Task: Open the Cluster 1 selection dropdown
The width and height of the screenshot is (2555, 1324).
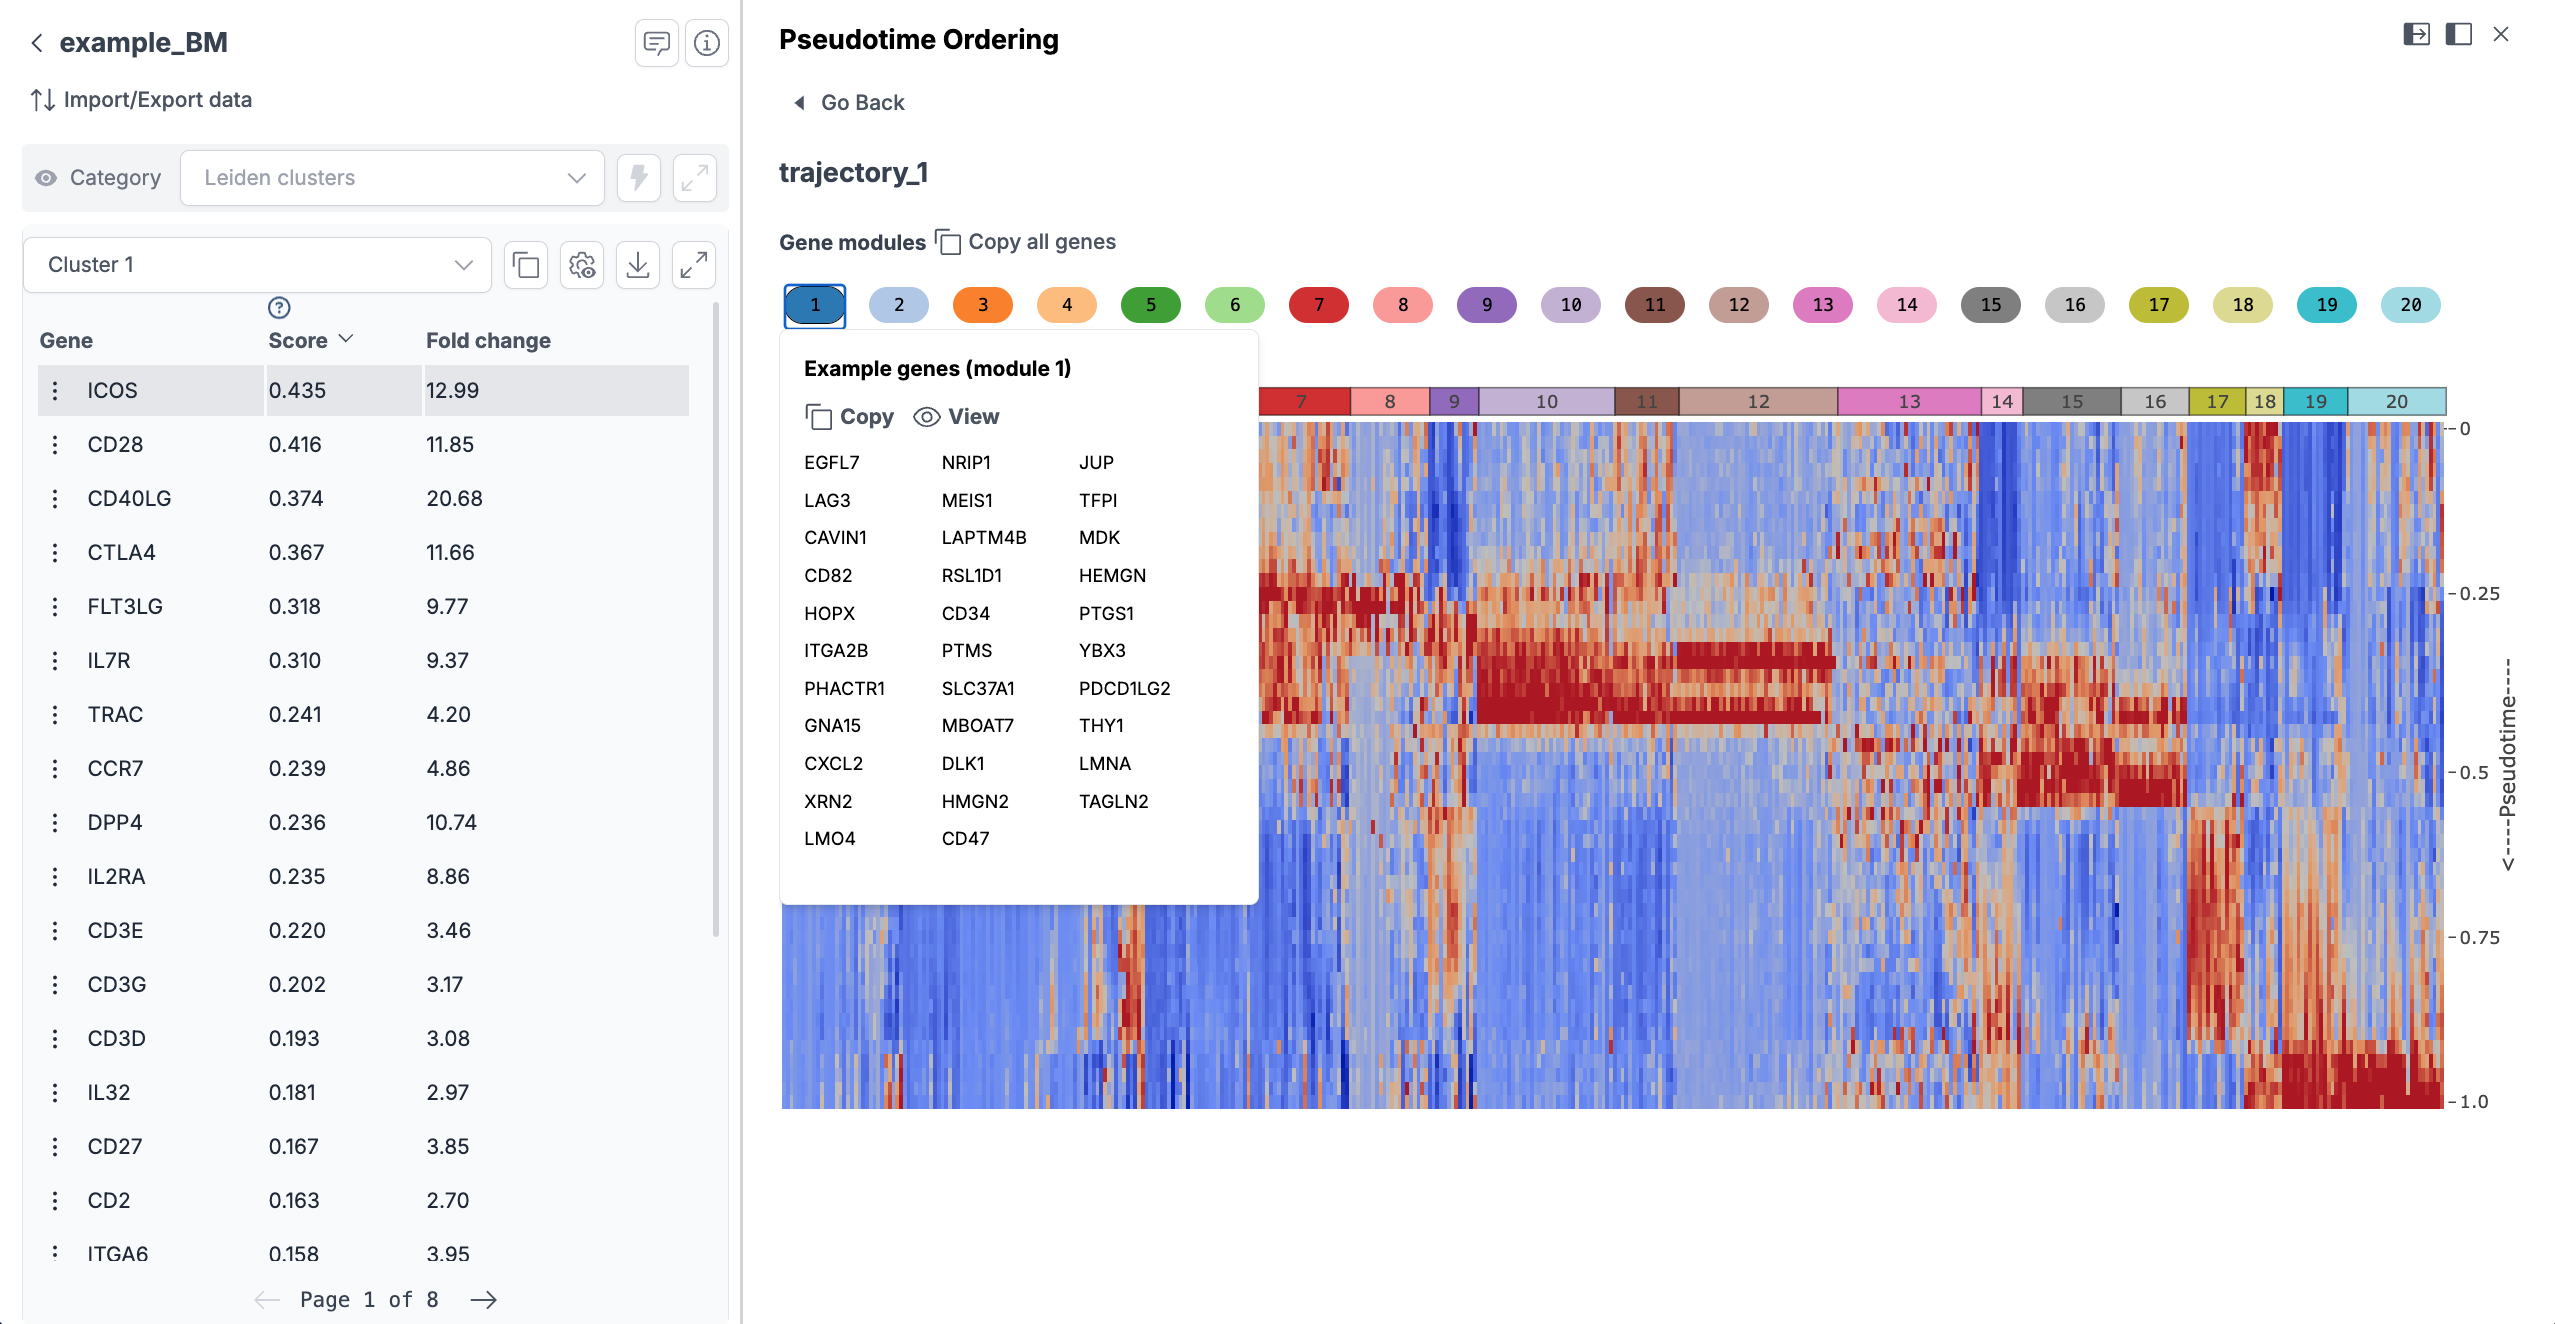Action: point(257,264)
